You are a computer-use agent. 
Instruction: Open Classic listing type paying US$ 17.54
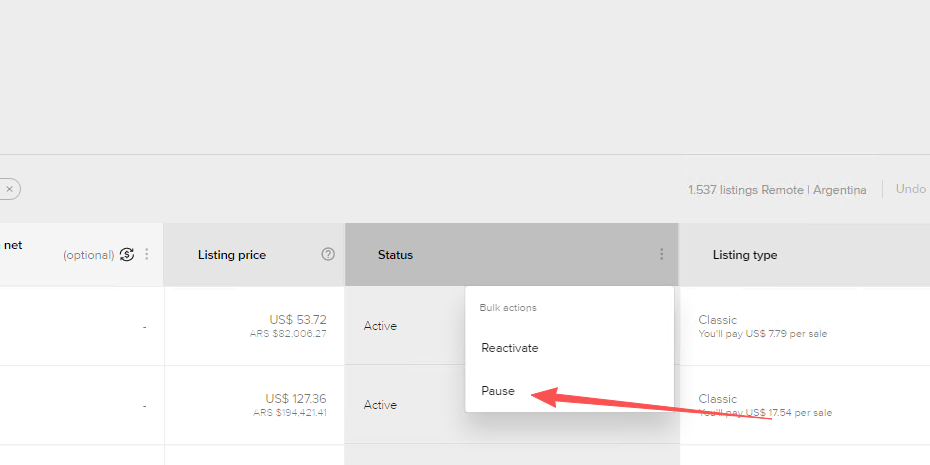[x=718, y=399]
